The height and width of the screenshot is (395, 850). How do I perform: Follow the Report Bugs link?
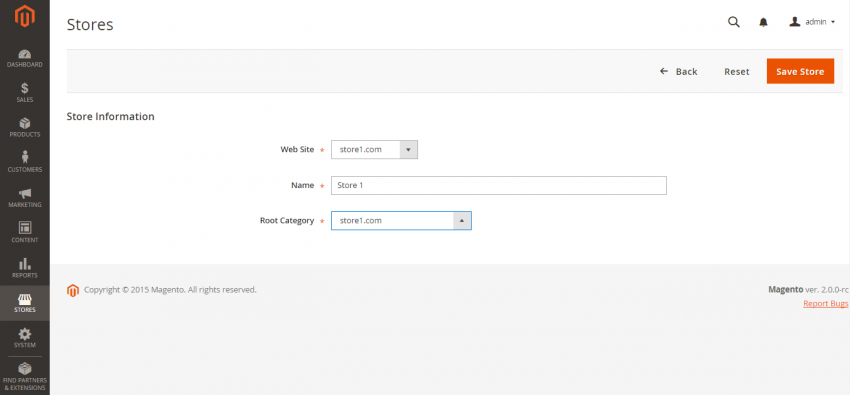pyautogui.click(x=826, y=303)
